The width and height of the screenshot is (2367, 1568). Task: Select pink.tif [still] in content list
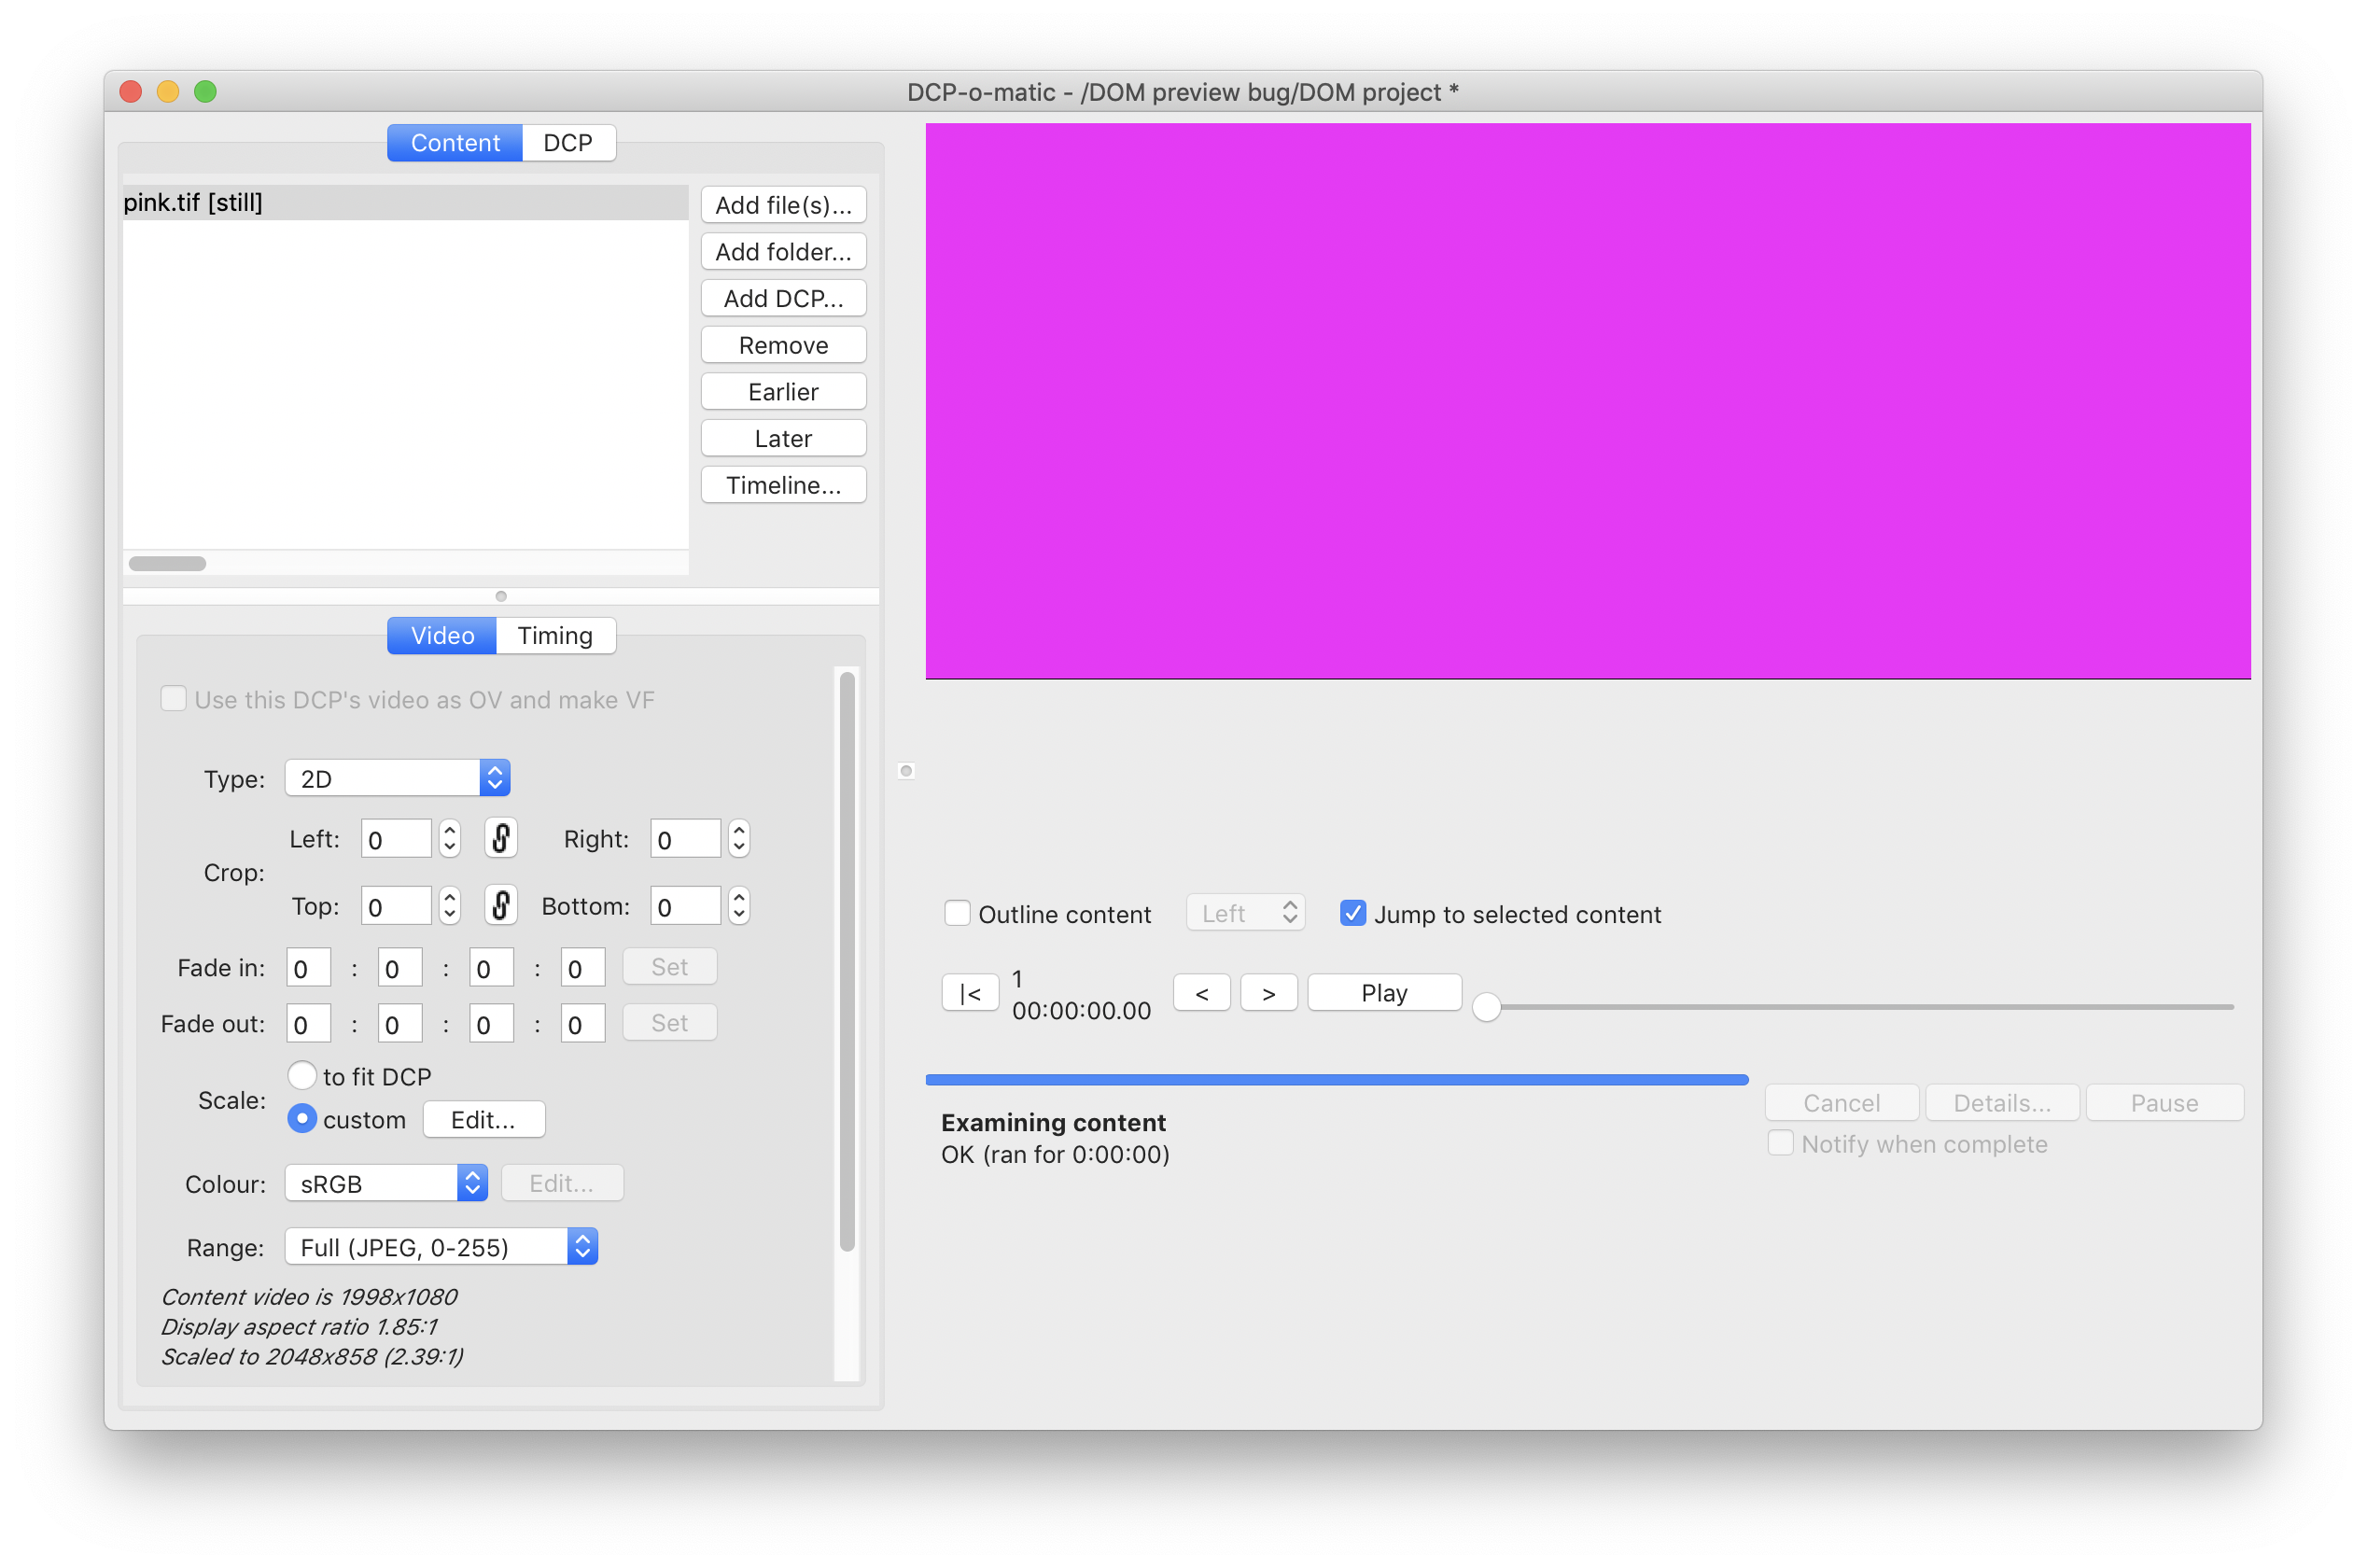pyautogui.click(x=193, y=203)
